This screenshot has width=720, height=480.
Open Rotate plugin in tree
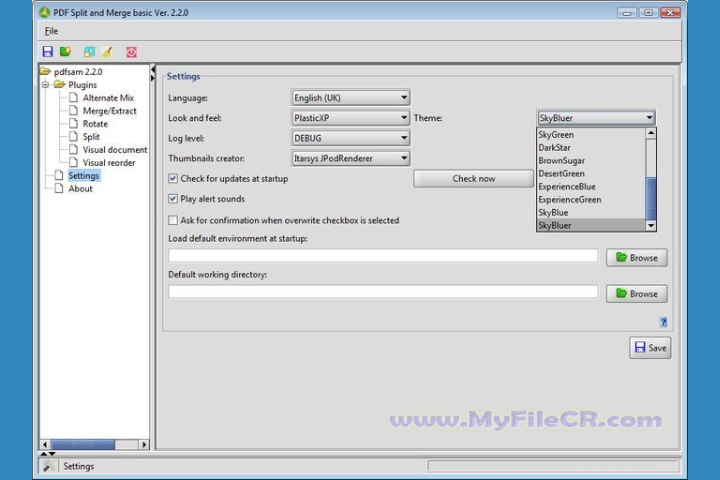click(95, 123)
